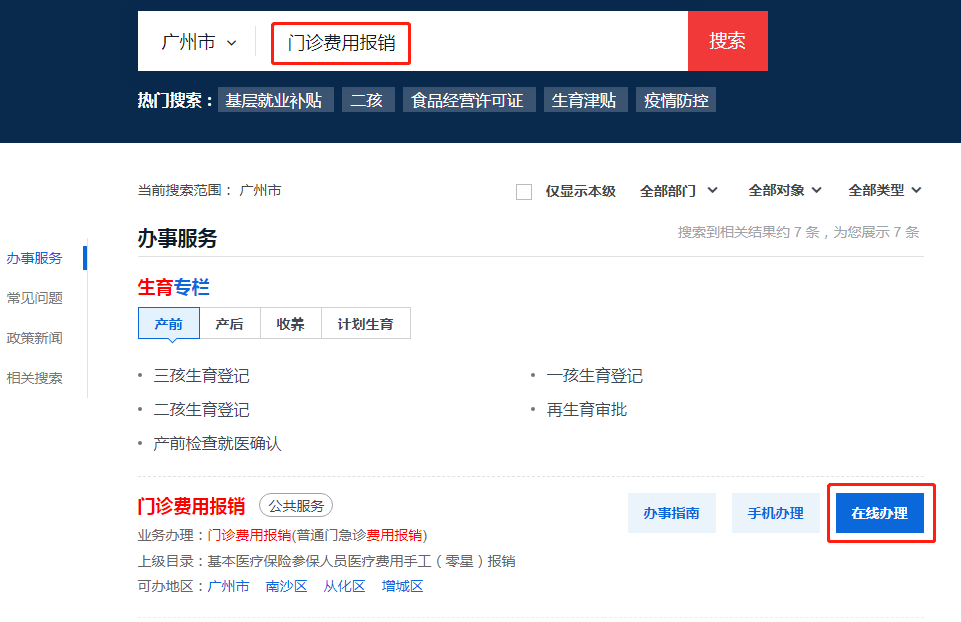Select the 南沙区 district link

tap(286, 586)
